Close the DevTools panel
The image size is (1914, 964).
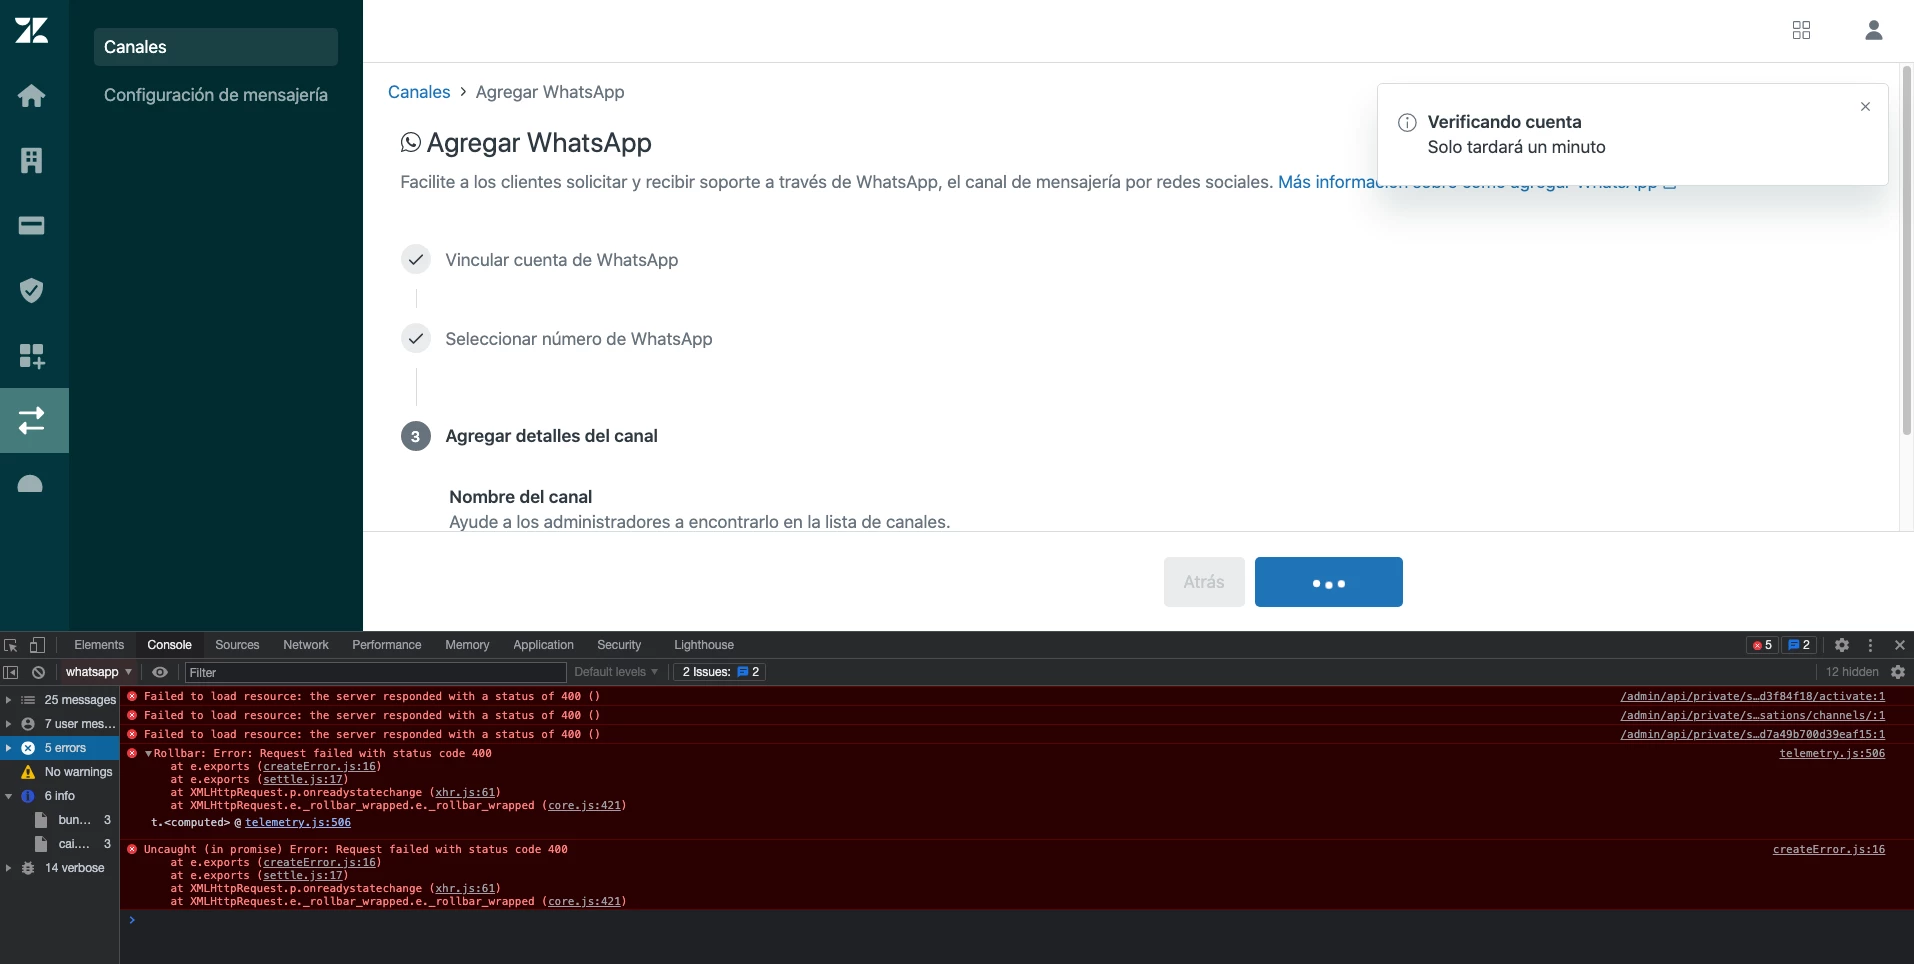pyautogui.click(x=1899, y=645)
